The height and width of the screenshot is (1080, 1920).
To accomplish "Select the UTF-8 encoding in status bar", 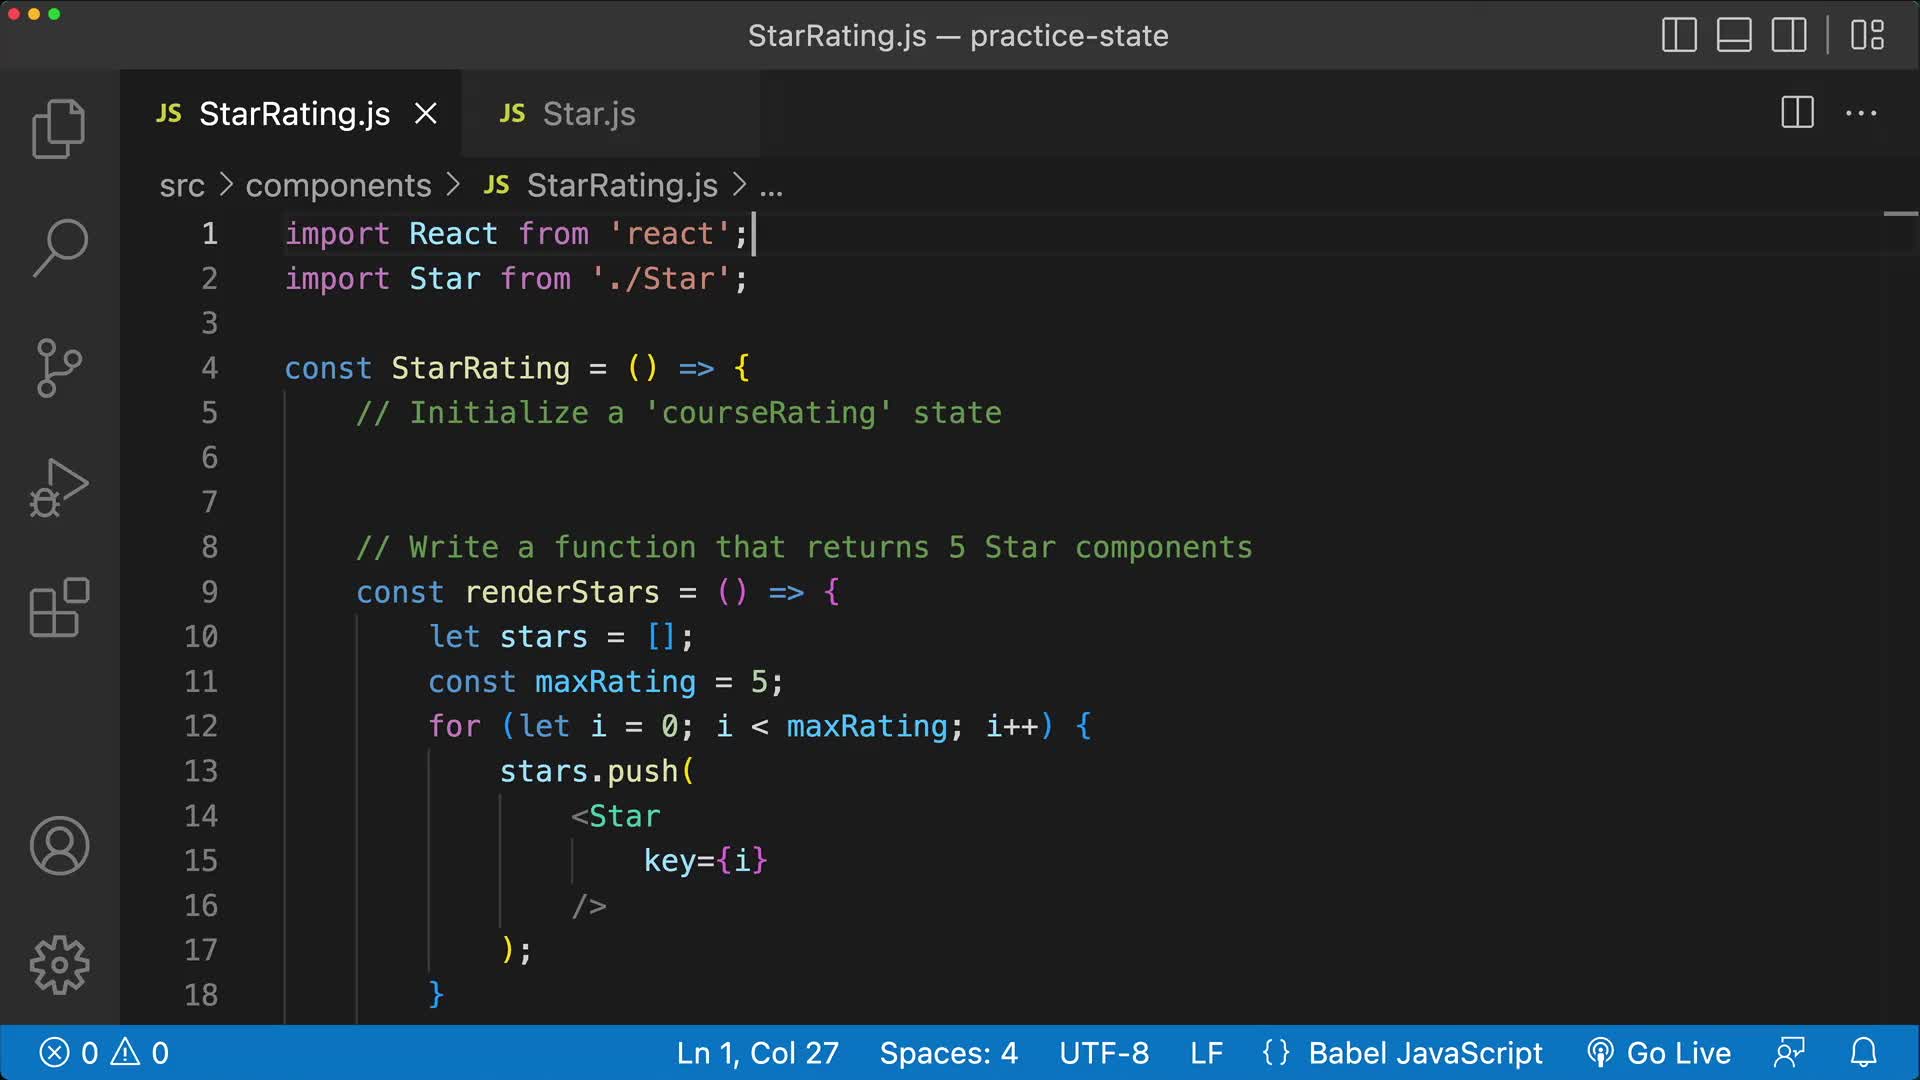I will pyautogui.click(x=1104, y=1052).
